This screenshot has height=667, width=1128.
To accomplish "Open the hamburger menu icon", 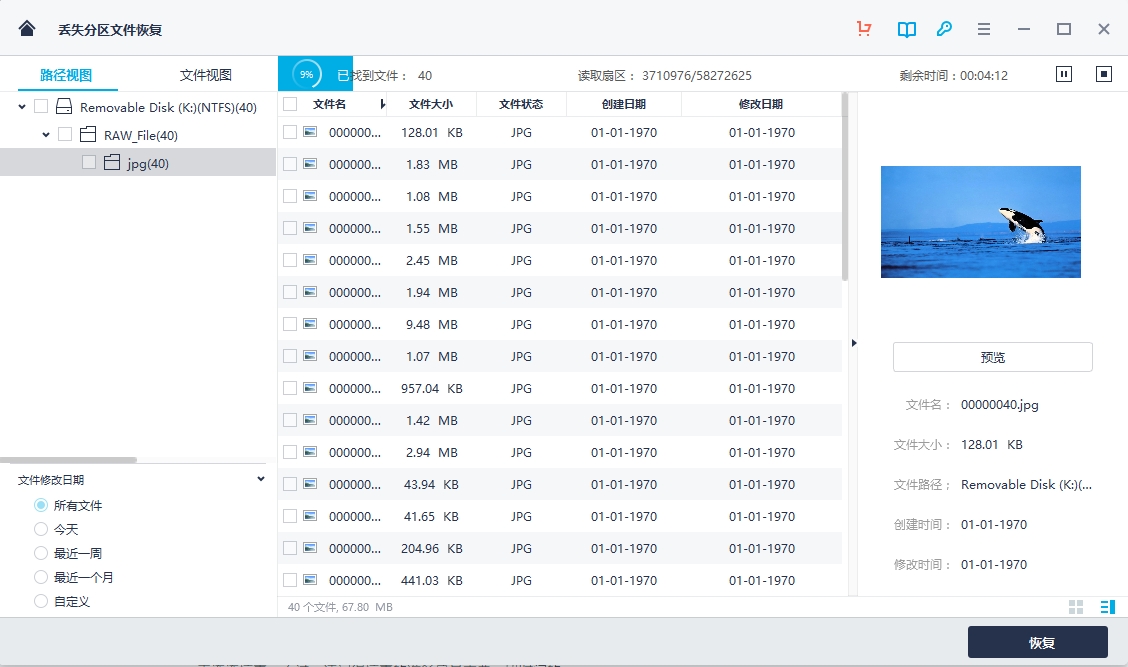I will click(x=984, y=29).
